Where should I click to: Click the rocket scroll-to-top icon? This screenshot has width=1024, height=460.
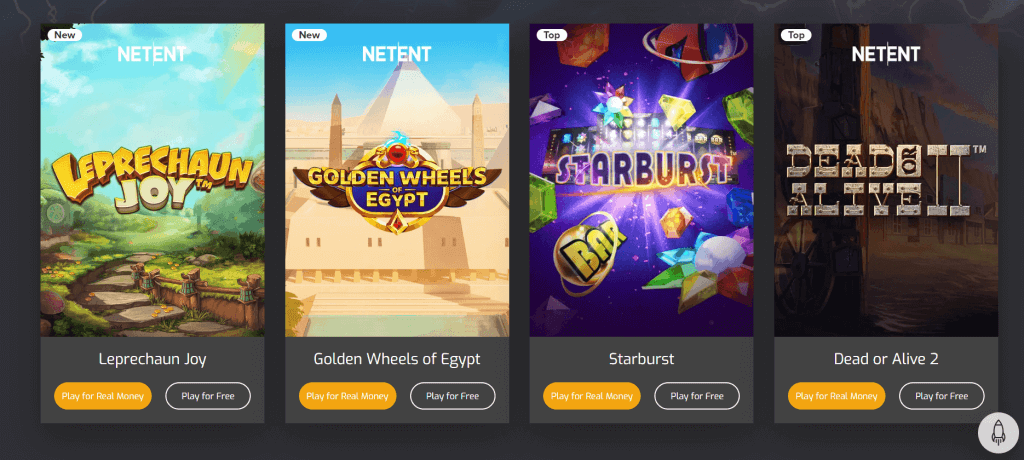[x=997, y=431]
